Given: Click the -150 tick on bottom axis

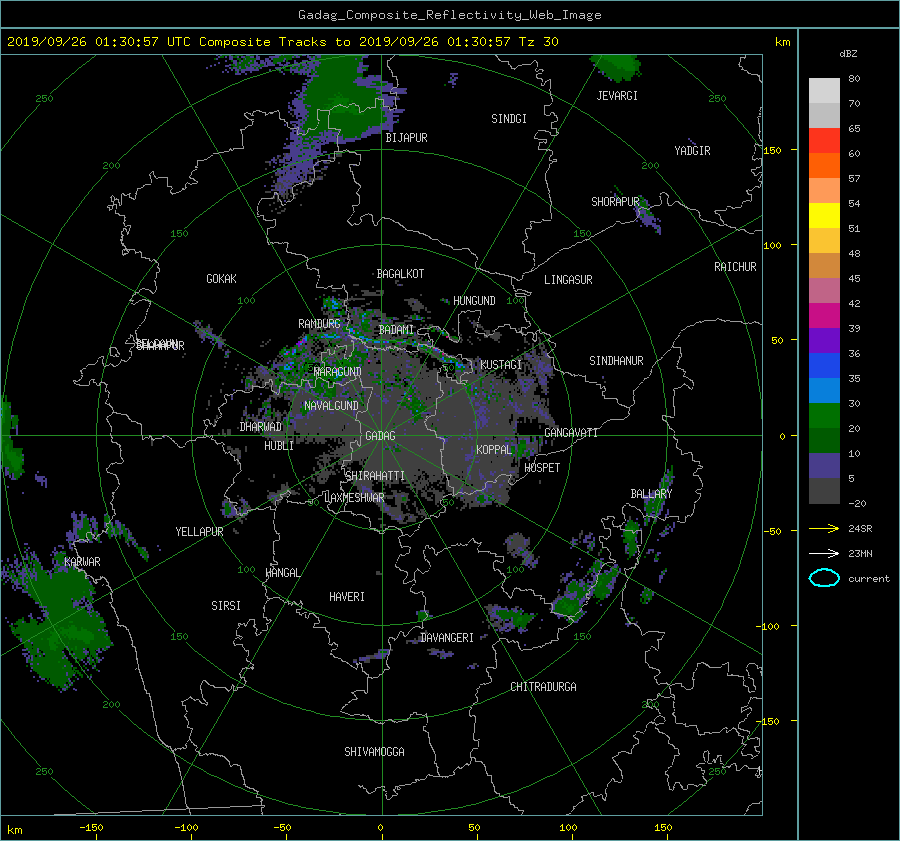Looking at the screenshot, I should 91,828.
